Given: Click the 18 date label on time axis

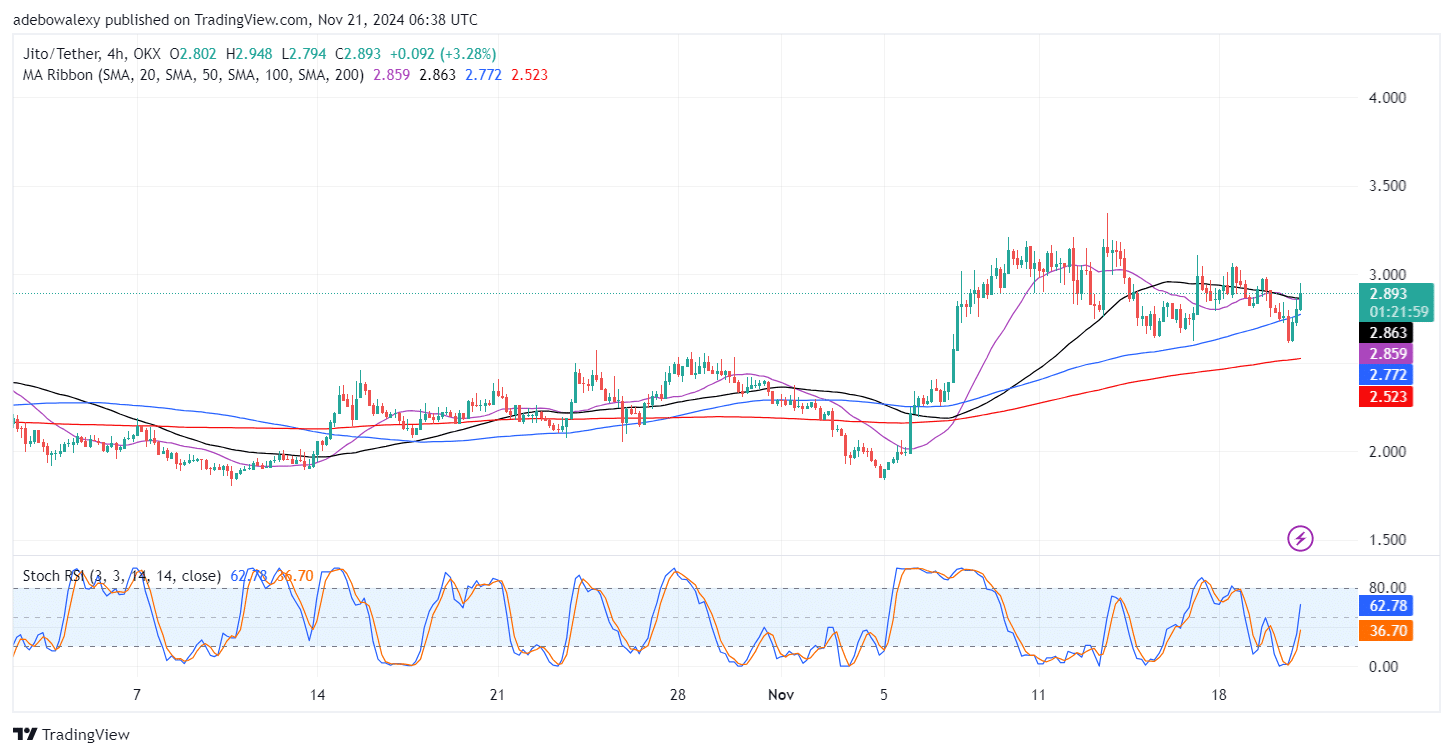Looking at the screenshot, I should pos(1218,694).
